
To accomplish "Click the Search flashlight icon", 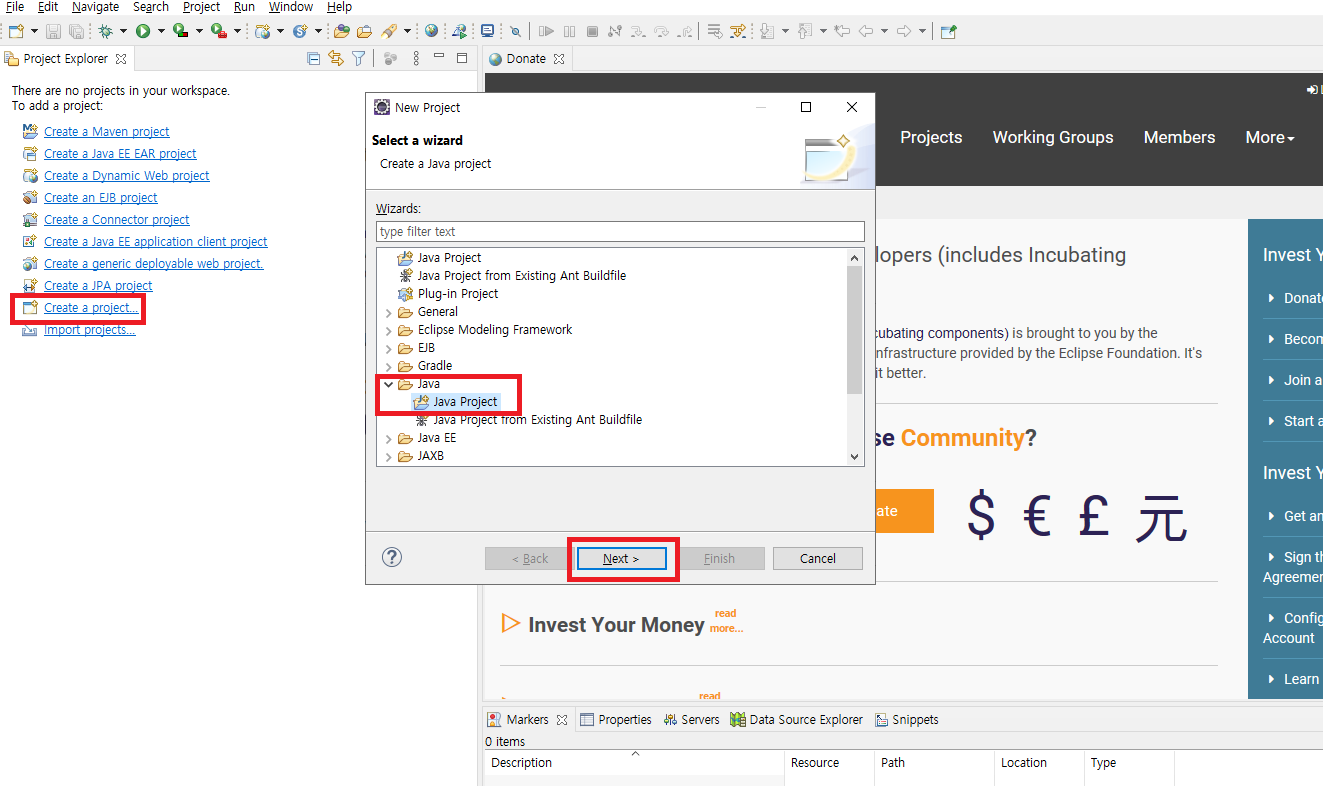I will [x=389, y=31].
